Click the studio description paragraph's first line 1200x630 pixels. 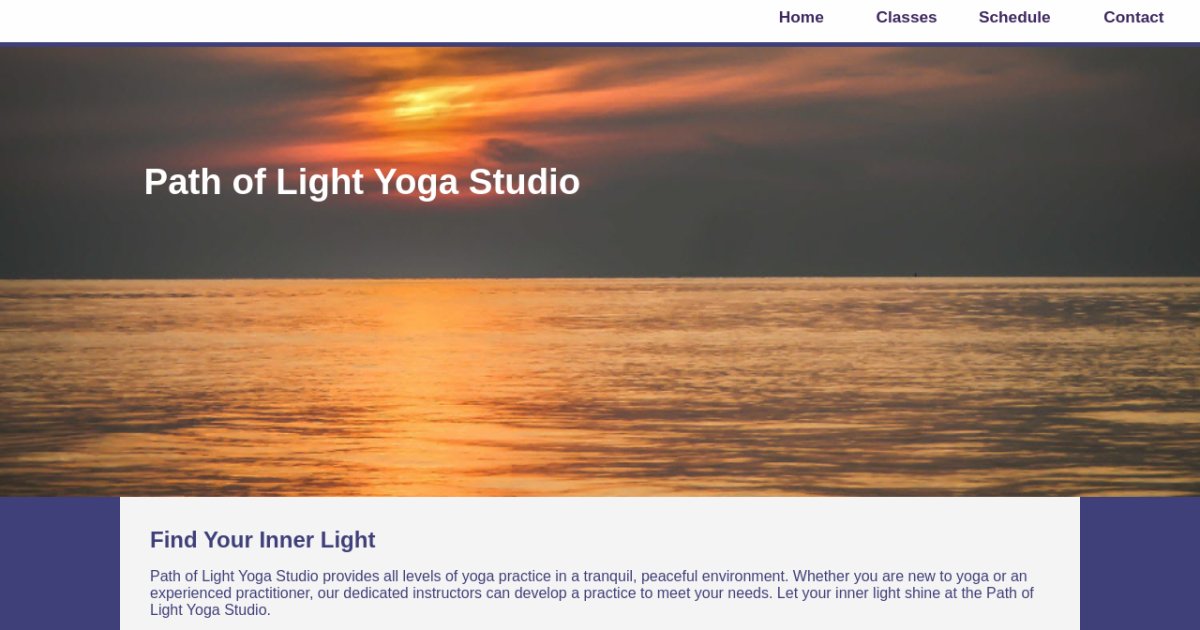point(588,576)
